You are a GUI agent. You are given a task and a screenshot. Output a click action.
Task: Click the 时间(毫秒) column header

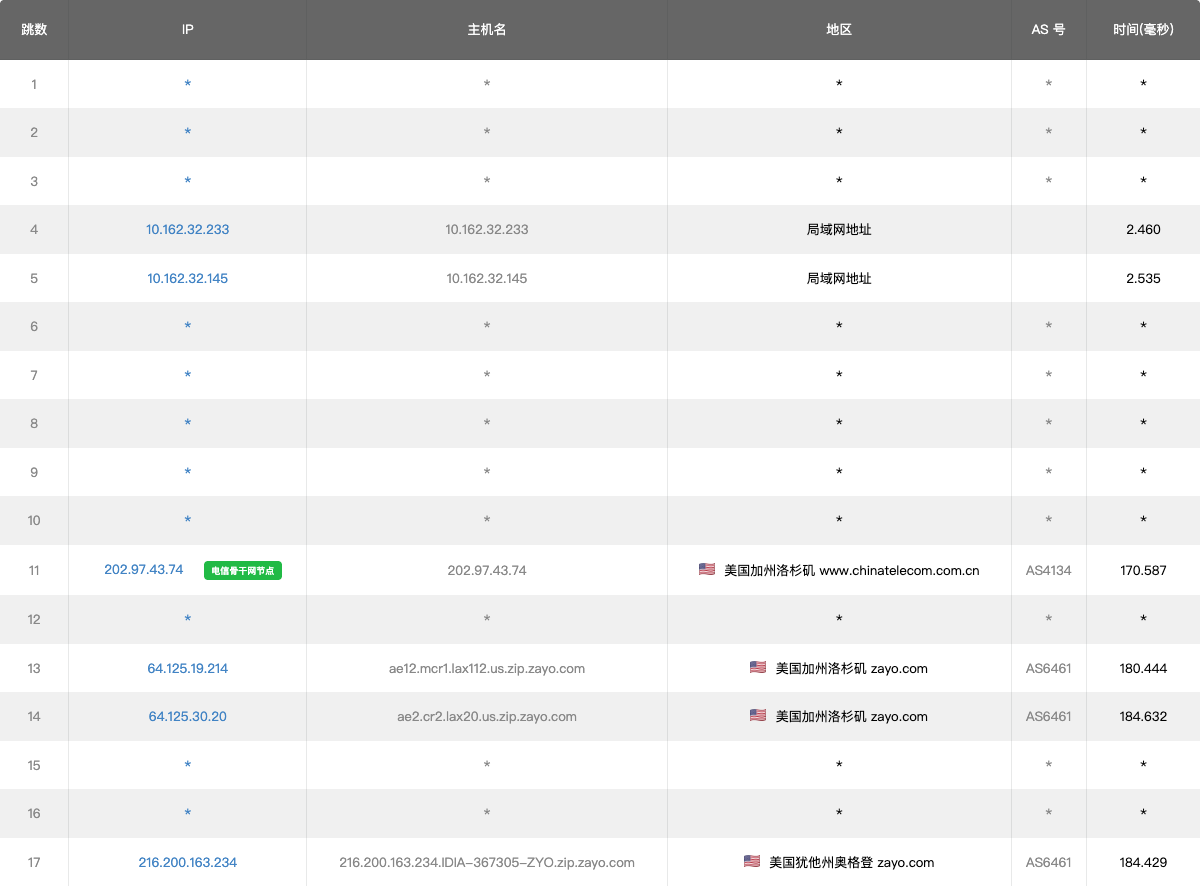[1143, 29]
